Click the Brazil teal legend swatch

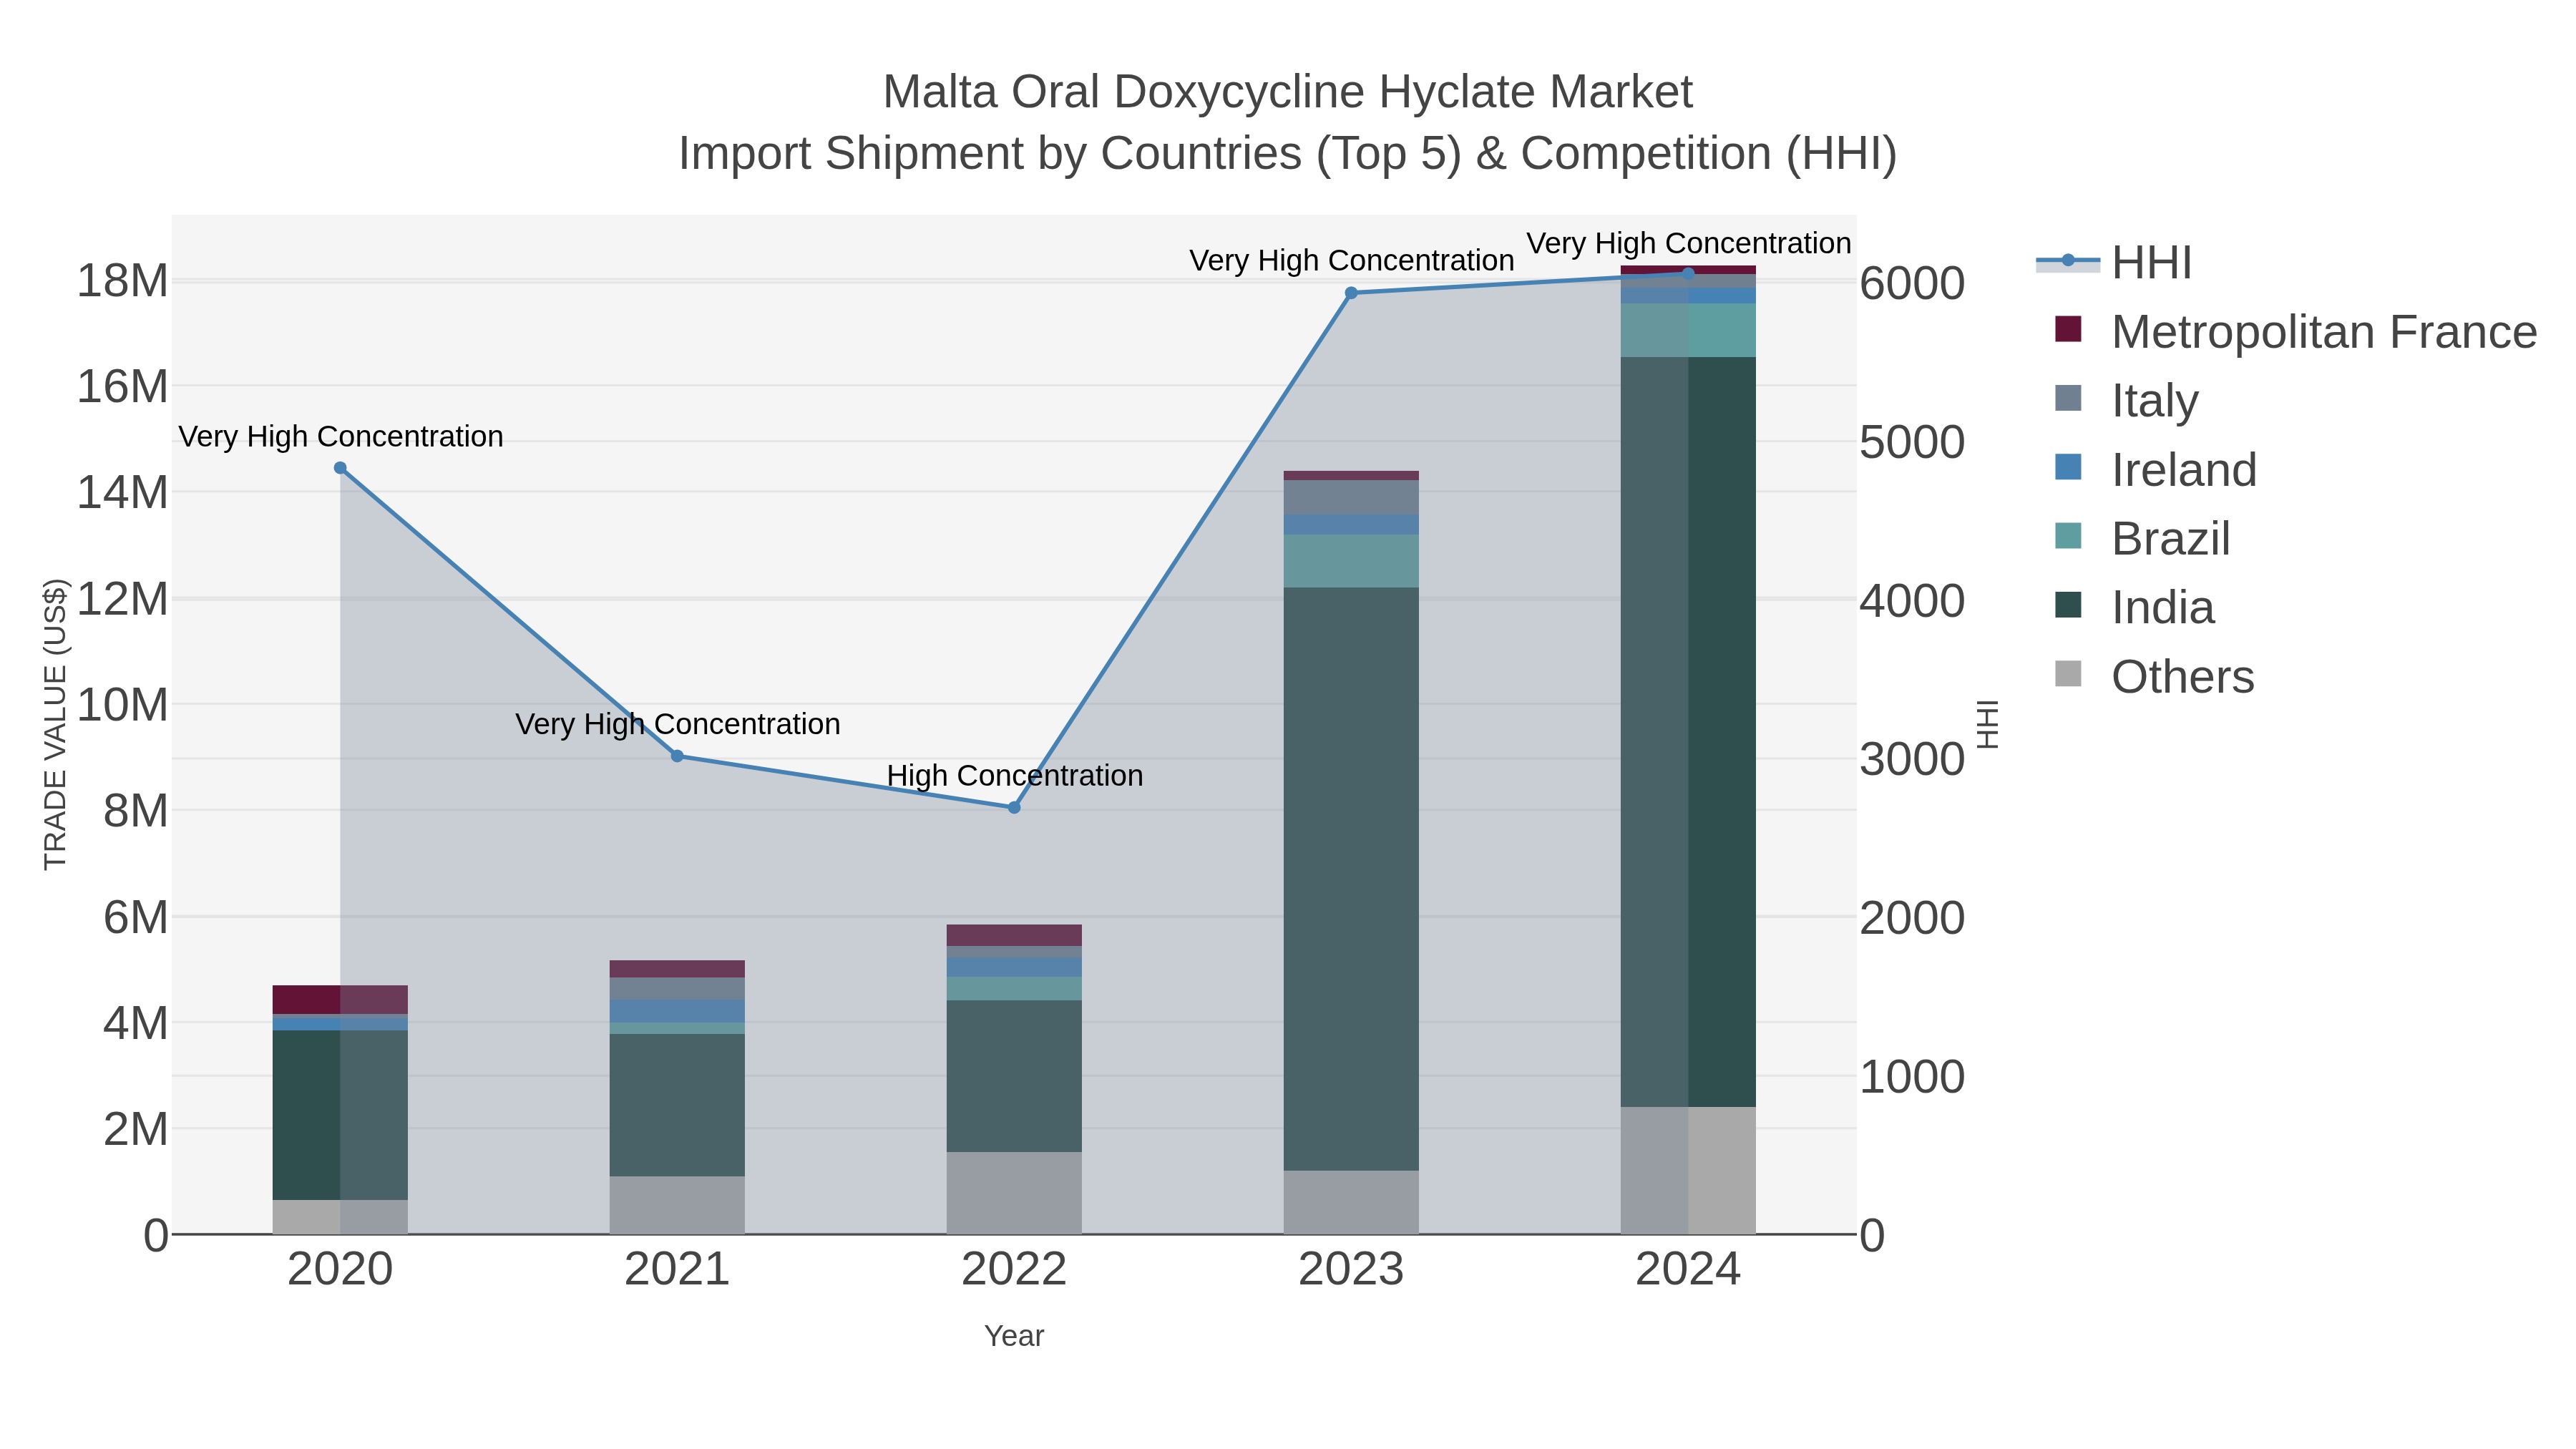click(2068, 536)
